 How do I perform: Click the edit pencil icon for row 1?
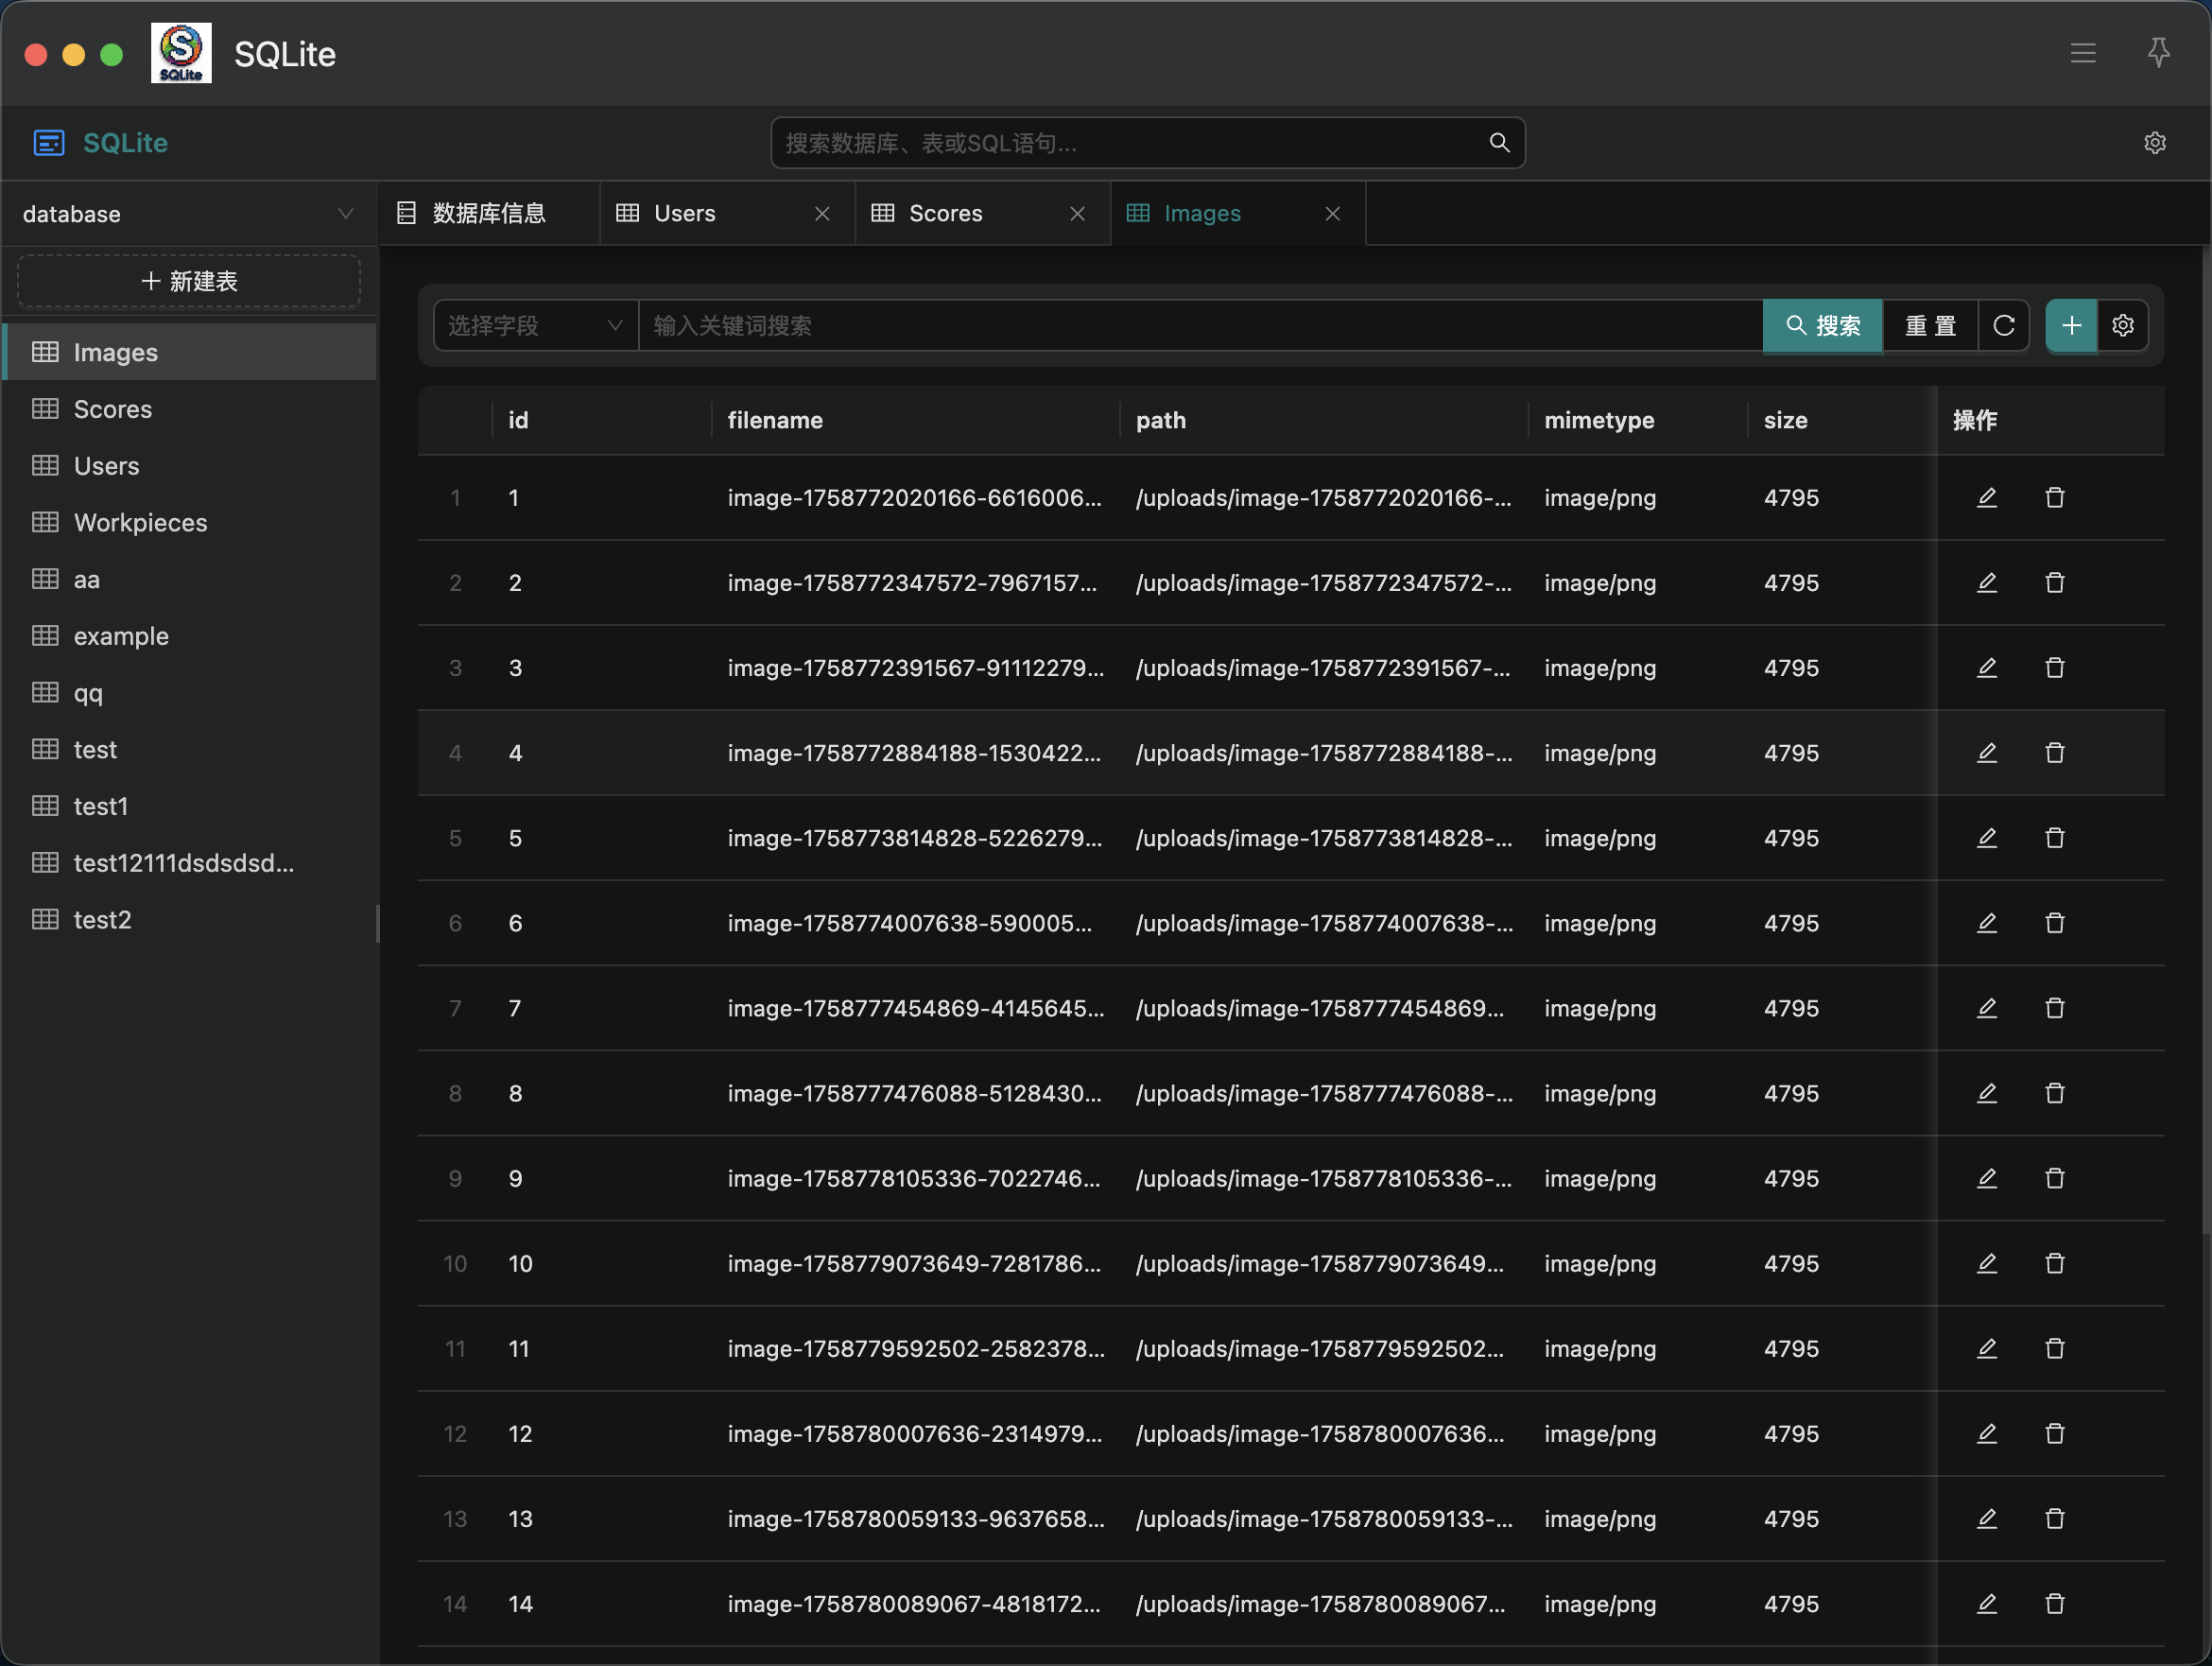[x=1986, y=497]
